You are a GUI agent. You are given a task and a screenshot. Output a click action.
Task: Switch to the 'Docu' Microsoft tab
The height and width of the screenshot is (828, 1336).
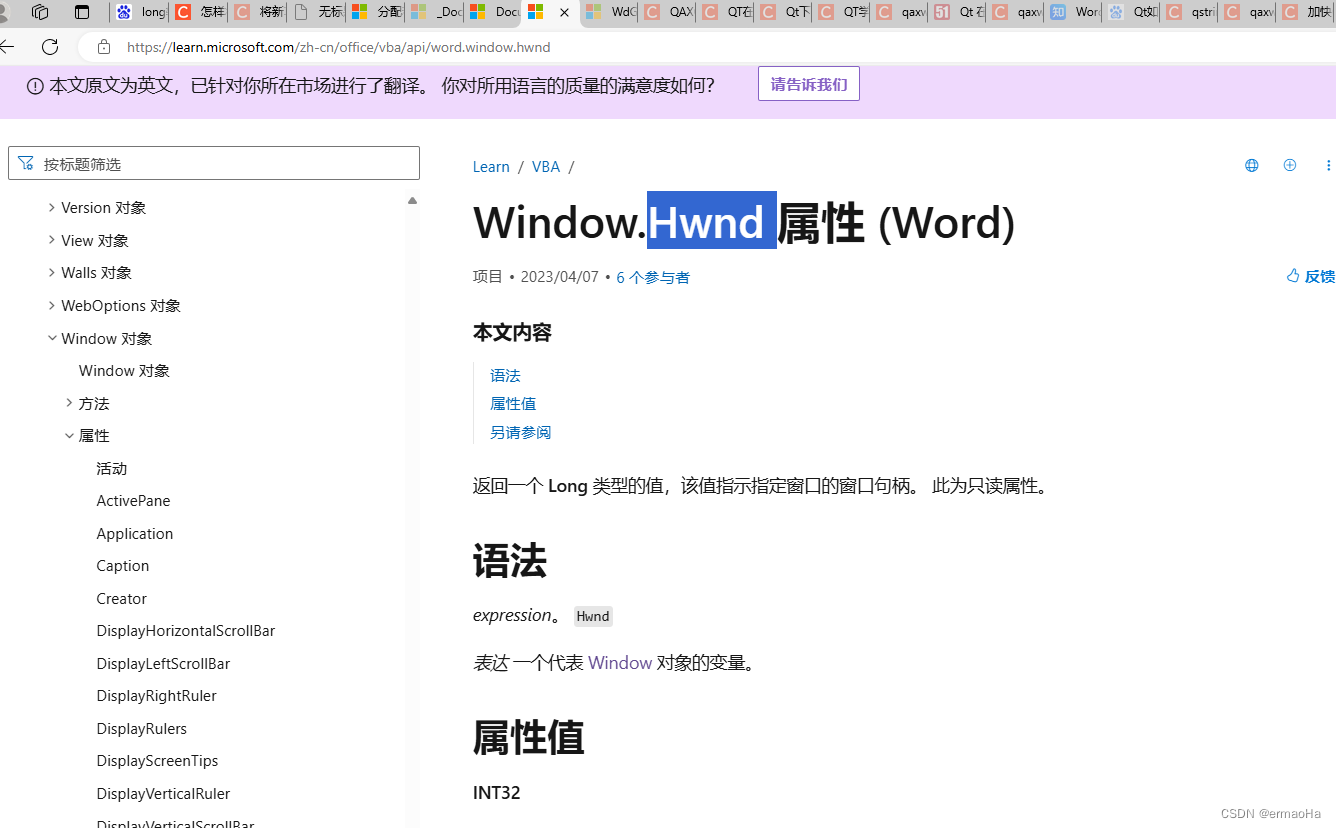[493, 12]
